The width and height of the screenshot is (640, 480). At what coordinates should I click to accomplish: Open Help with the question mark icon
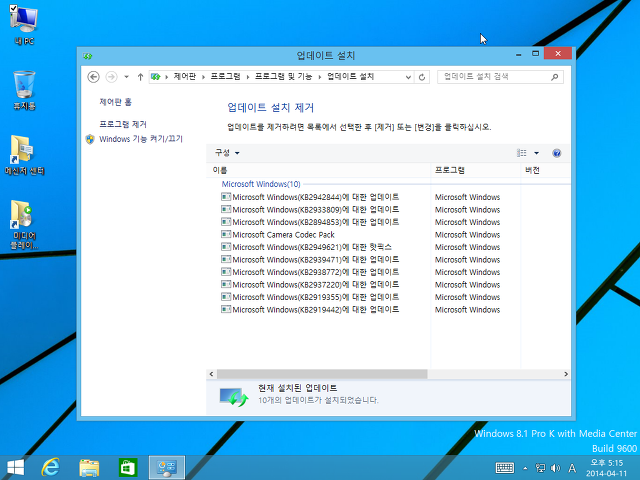click(556, 153)
